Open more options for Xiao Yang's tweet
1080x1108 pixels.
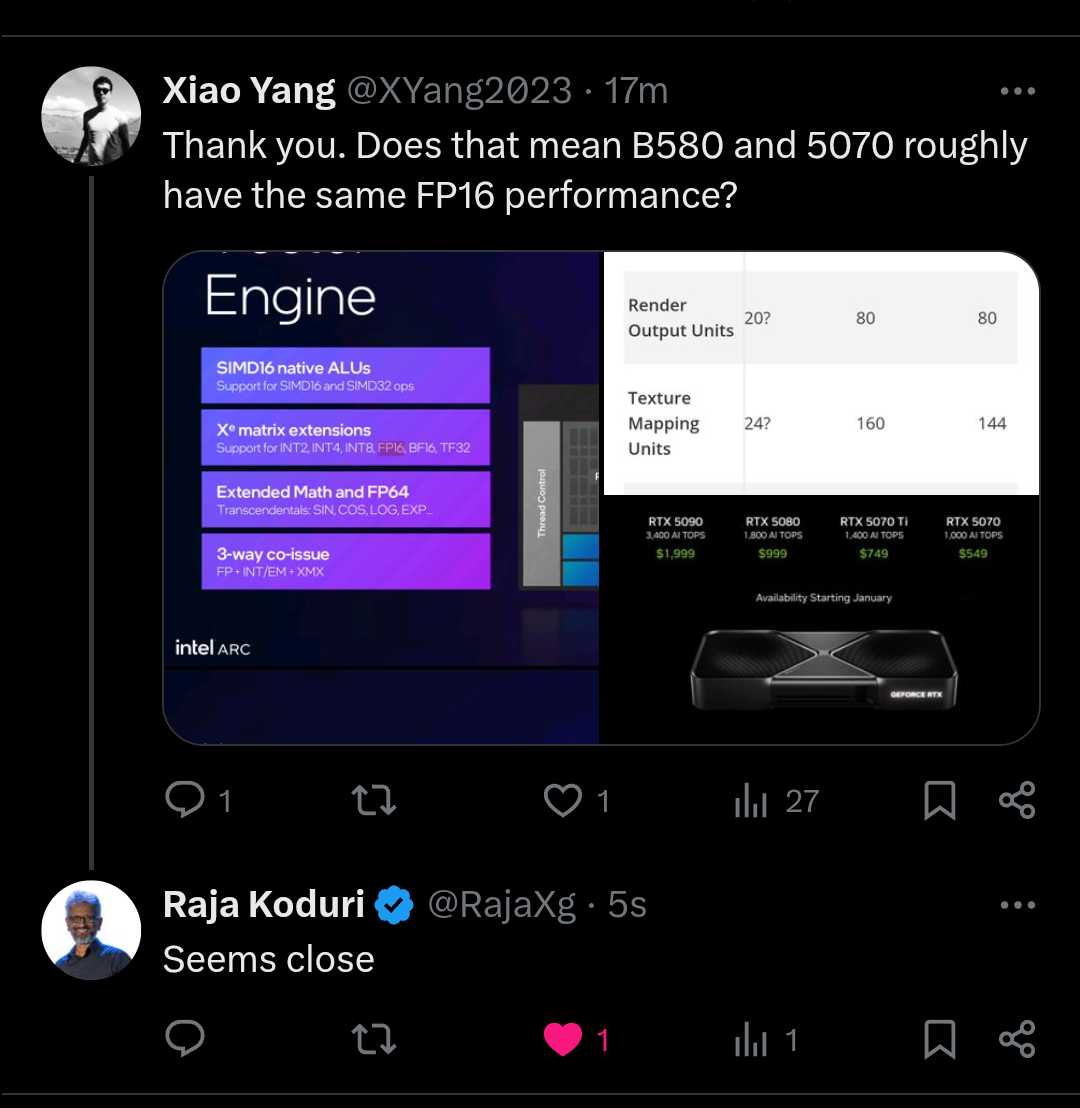(1017, 92)
